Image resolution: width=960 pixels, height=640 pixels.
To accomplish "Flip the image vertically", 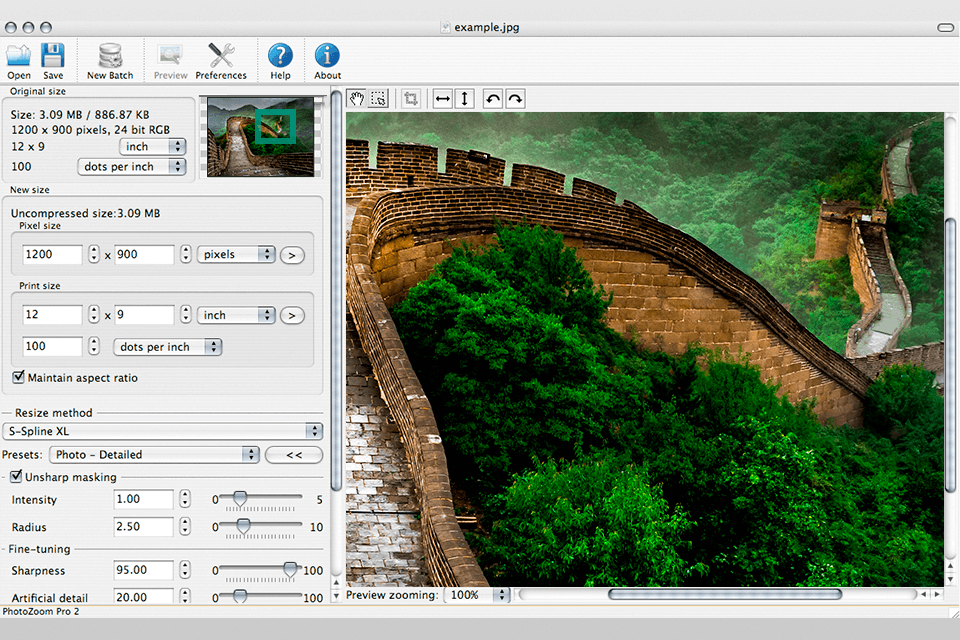I will tap(465, 99).
